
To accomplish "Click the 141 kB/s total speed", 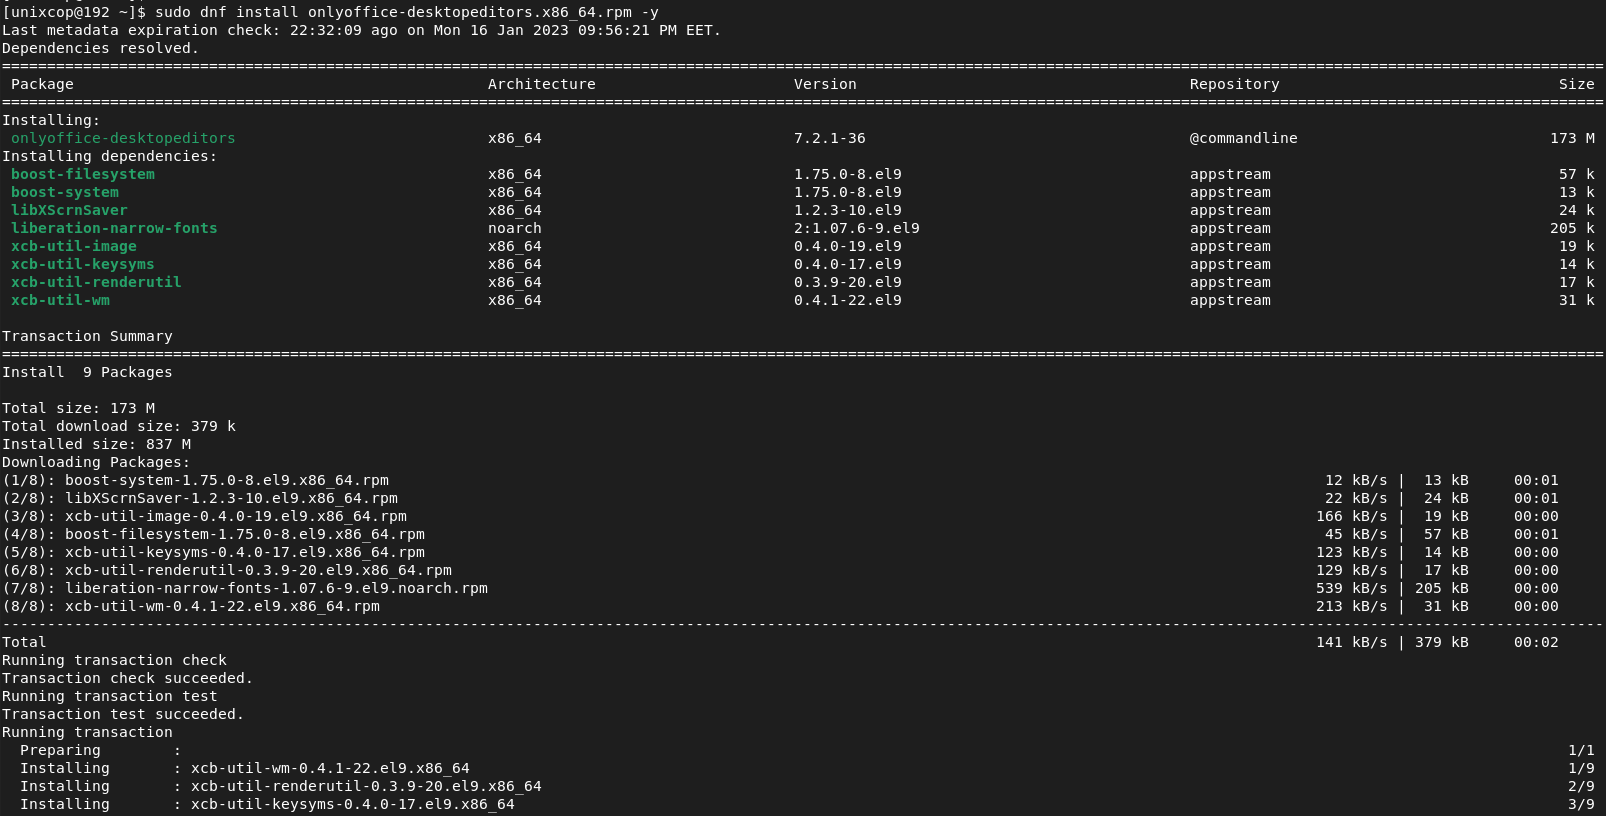I will (x=1352, y=642).
